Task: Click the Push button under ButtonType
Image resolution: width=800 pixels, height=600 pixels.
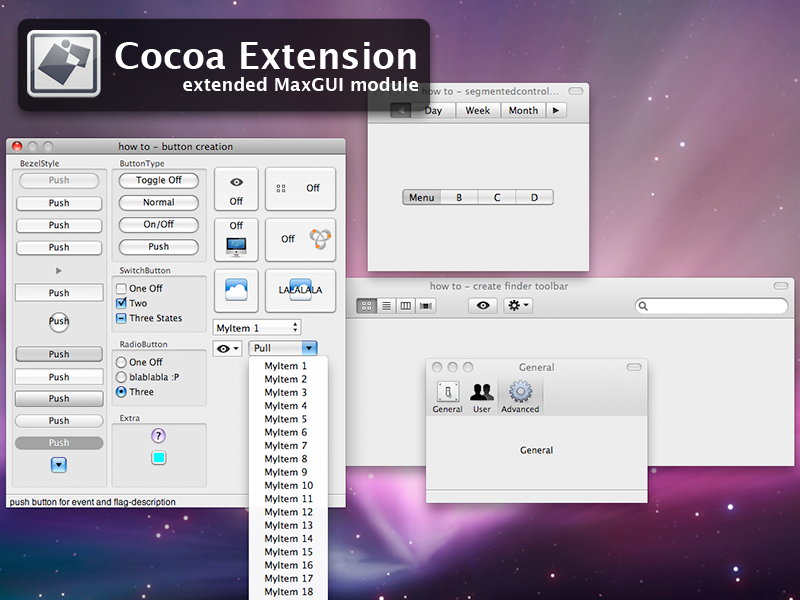Action: click(x=159, y=247)
